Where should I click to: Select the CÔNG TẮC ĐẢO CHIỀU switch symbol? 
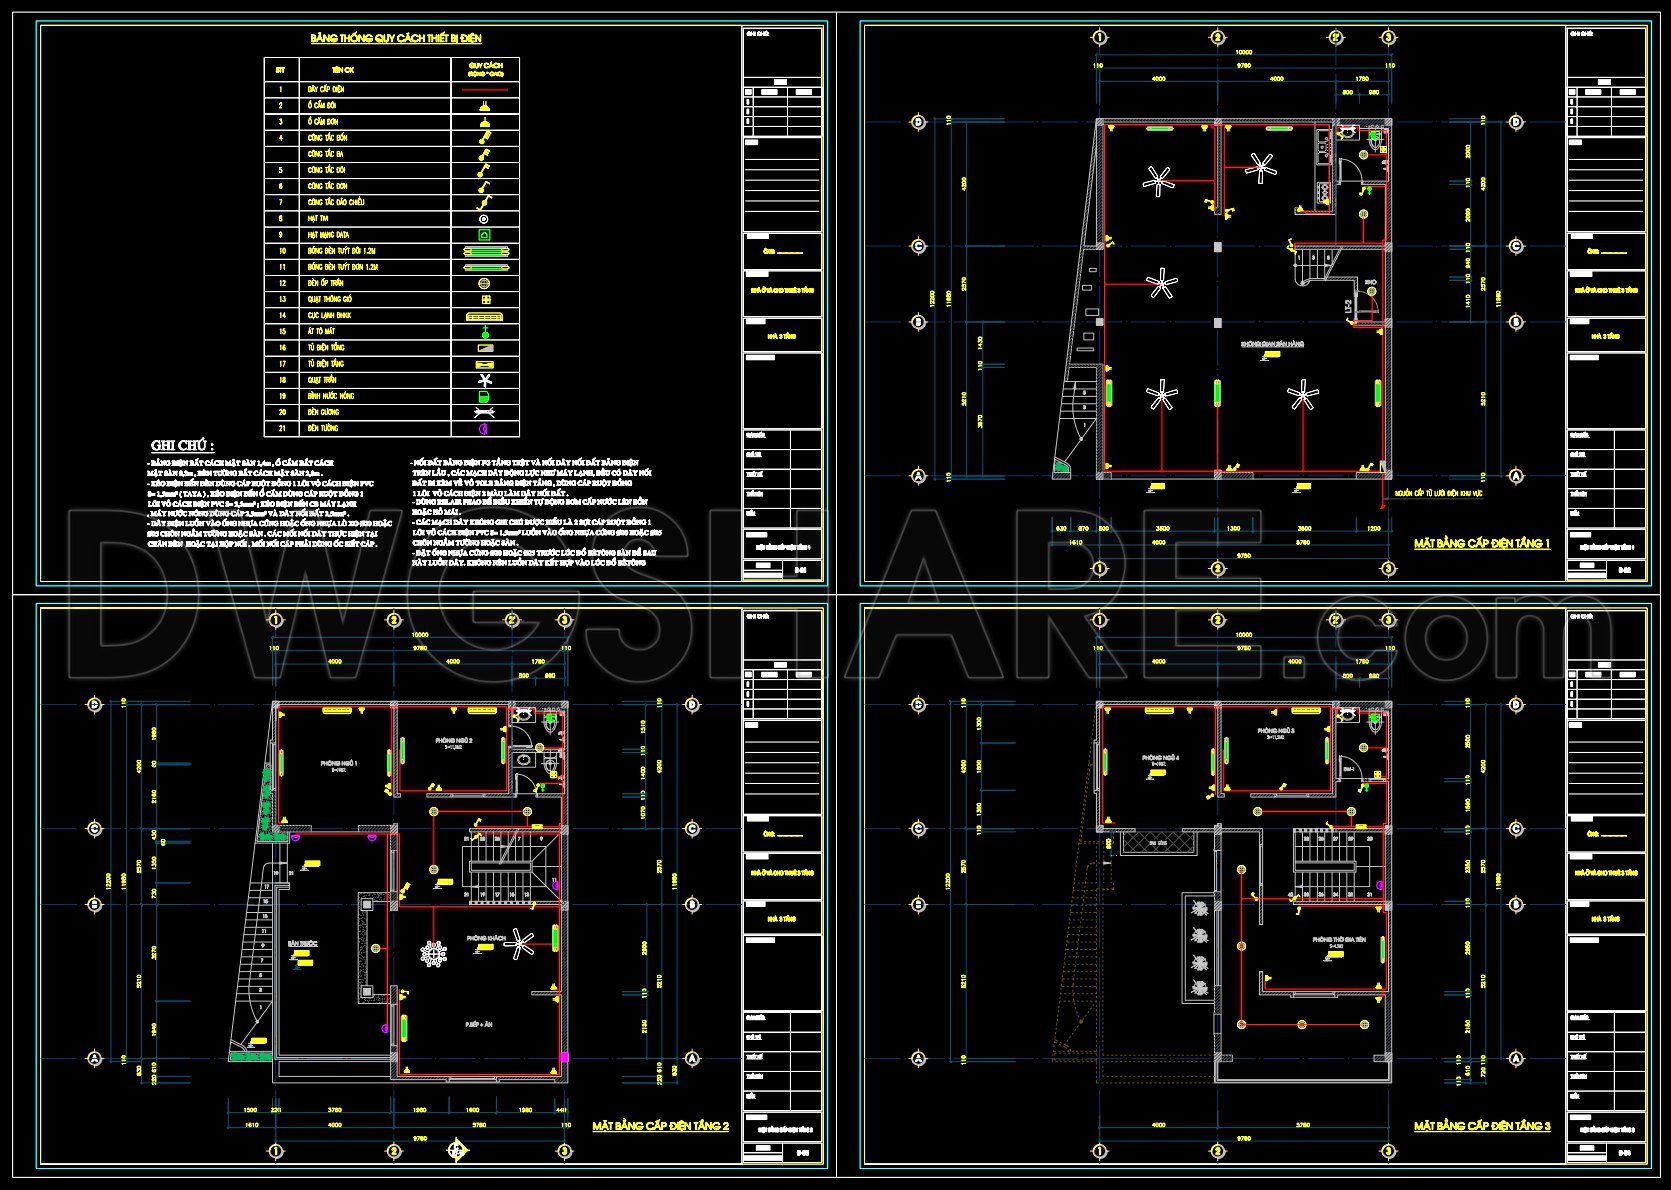(x=485, y=202)
